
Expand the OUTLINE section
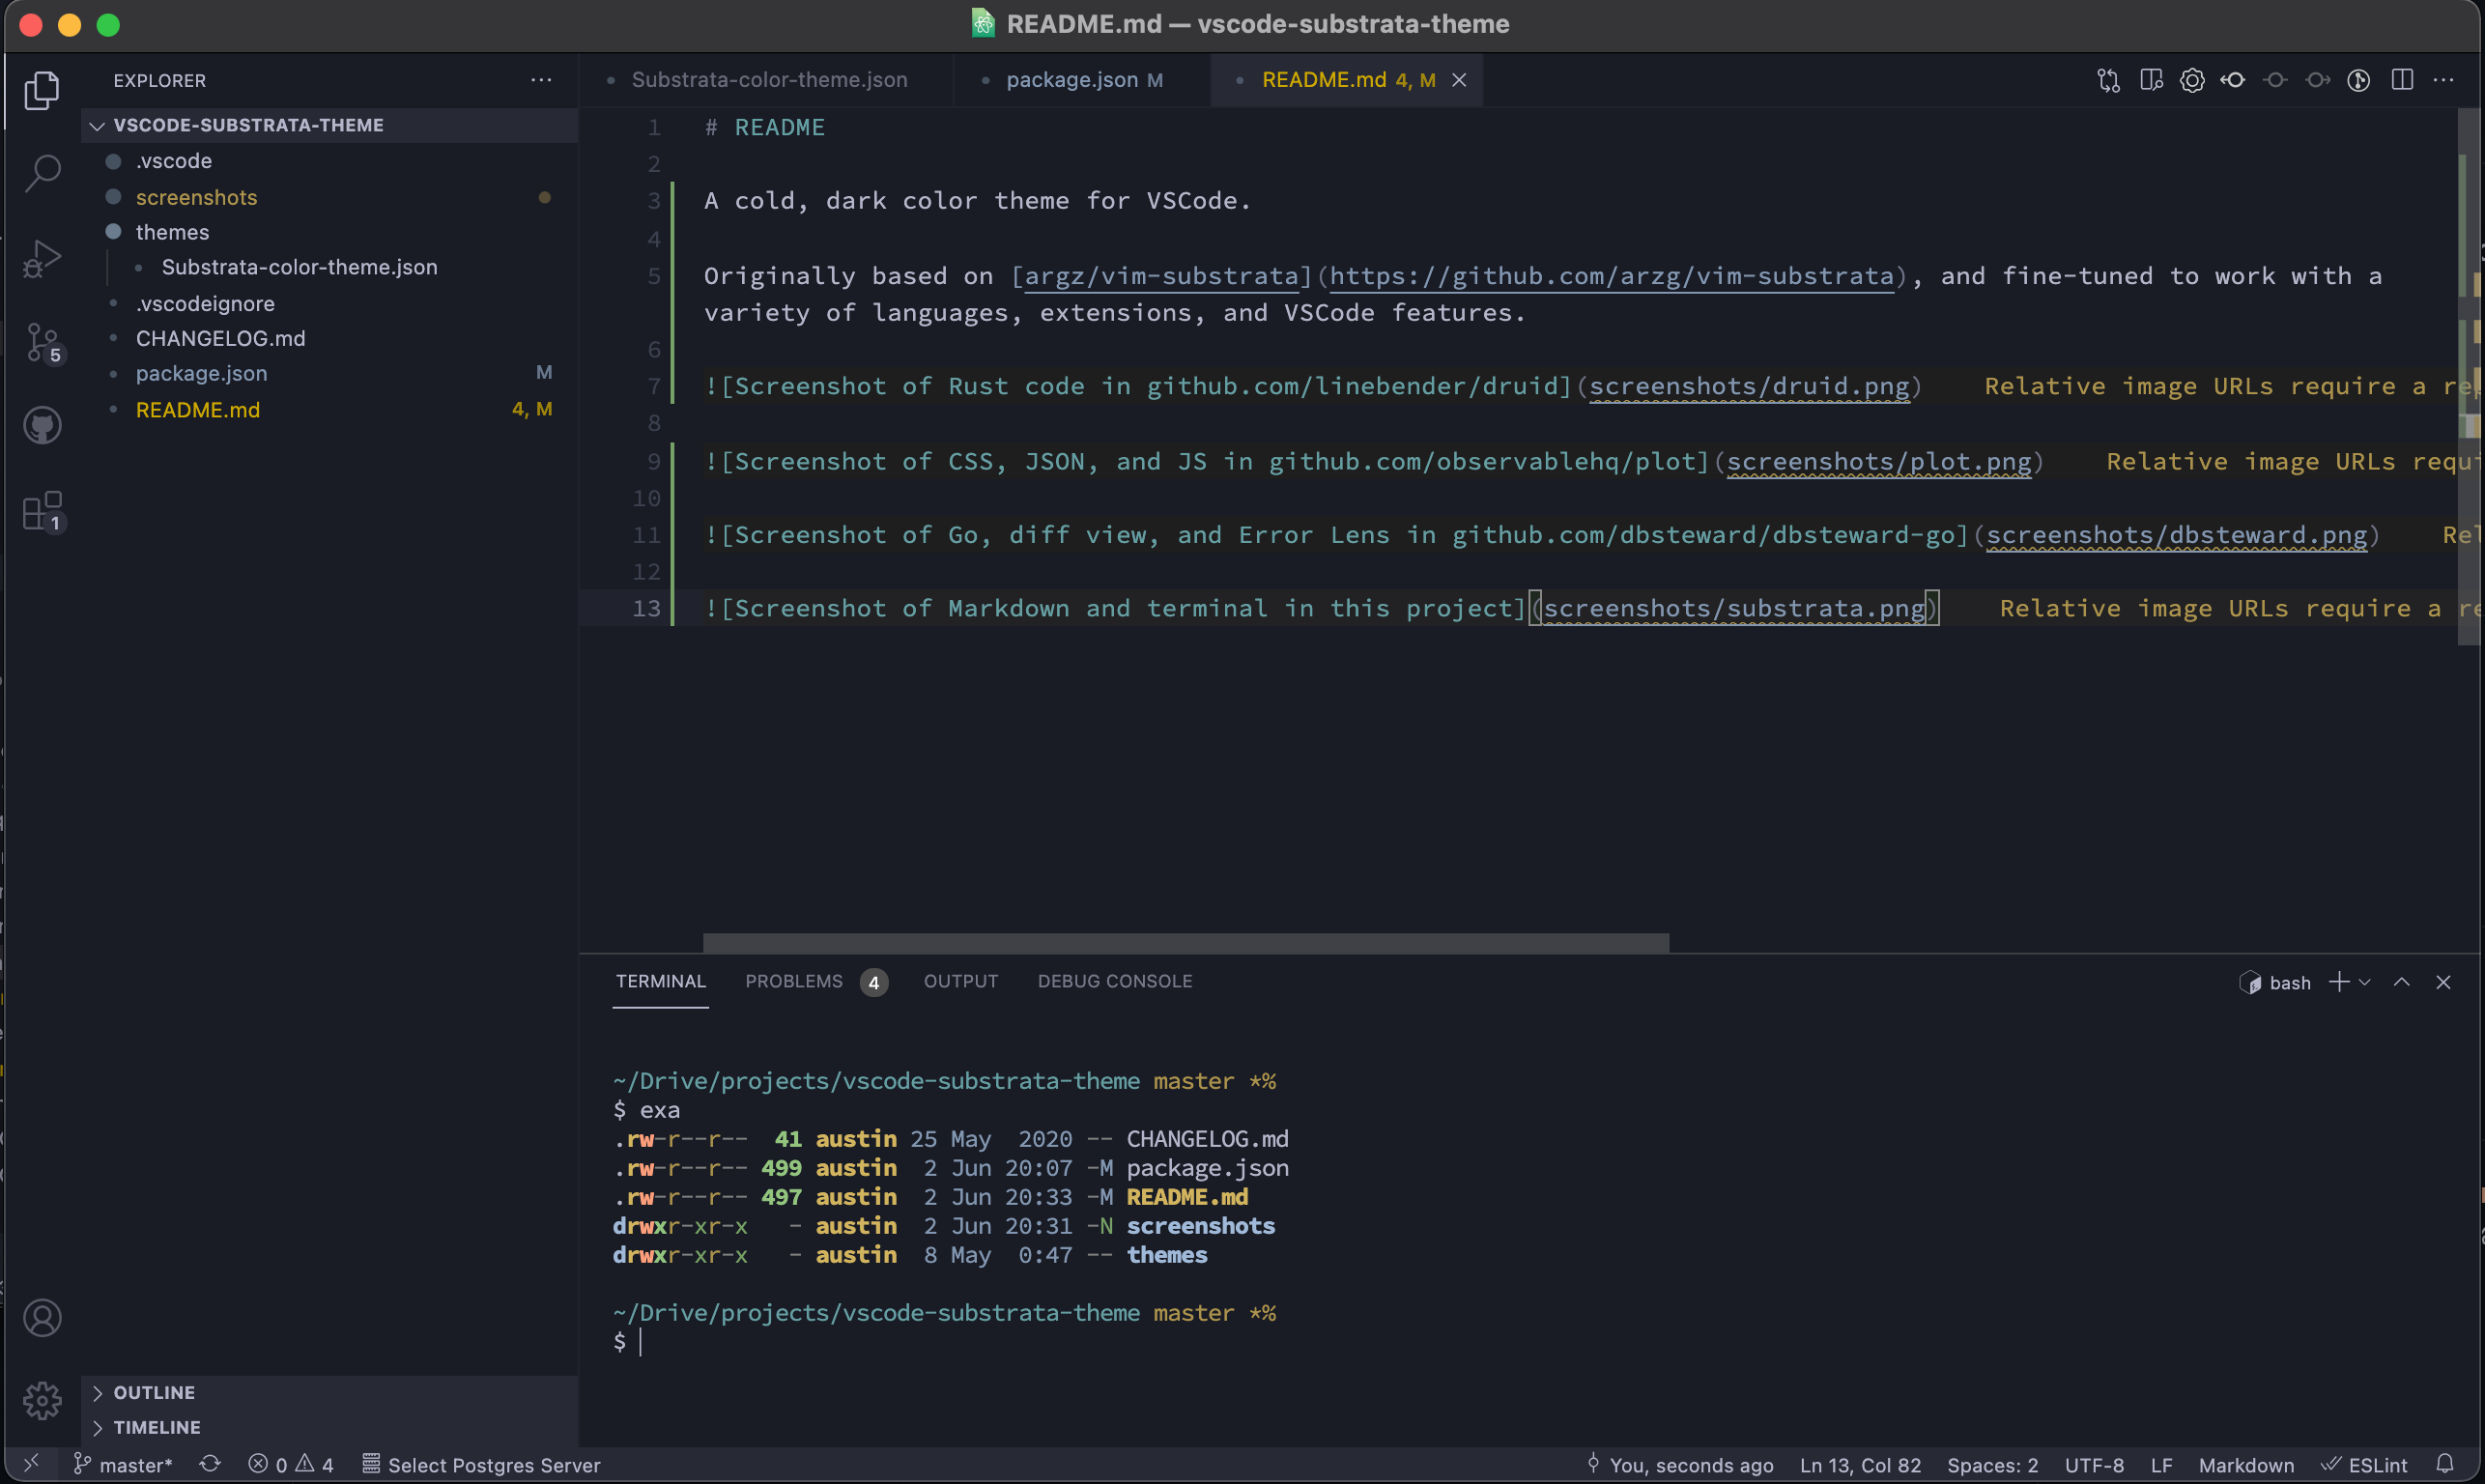pyautogui.click(x=154, y=1392)
